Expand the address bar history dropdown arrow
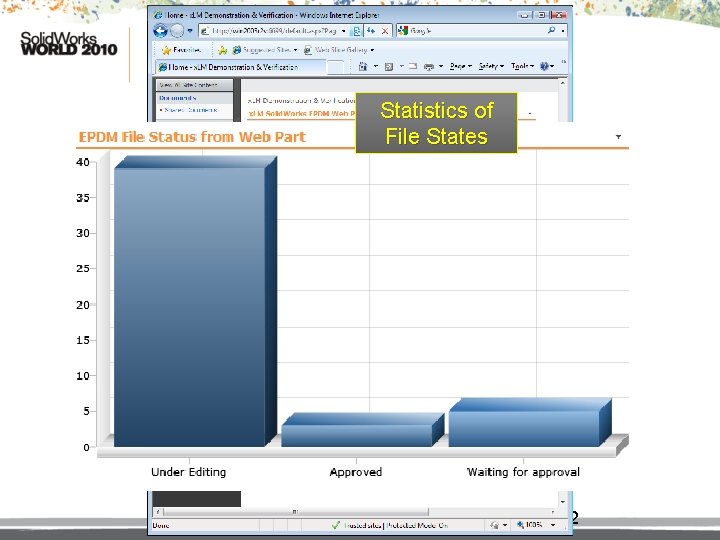Viewport: 720px width, 540px height. coord(343,31)
